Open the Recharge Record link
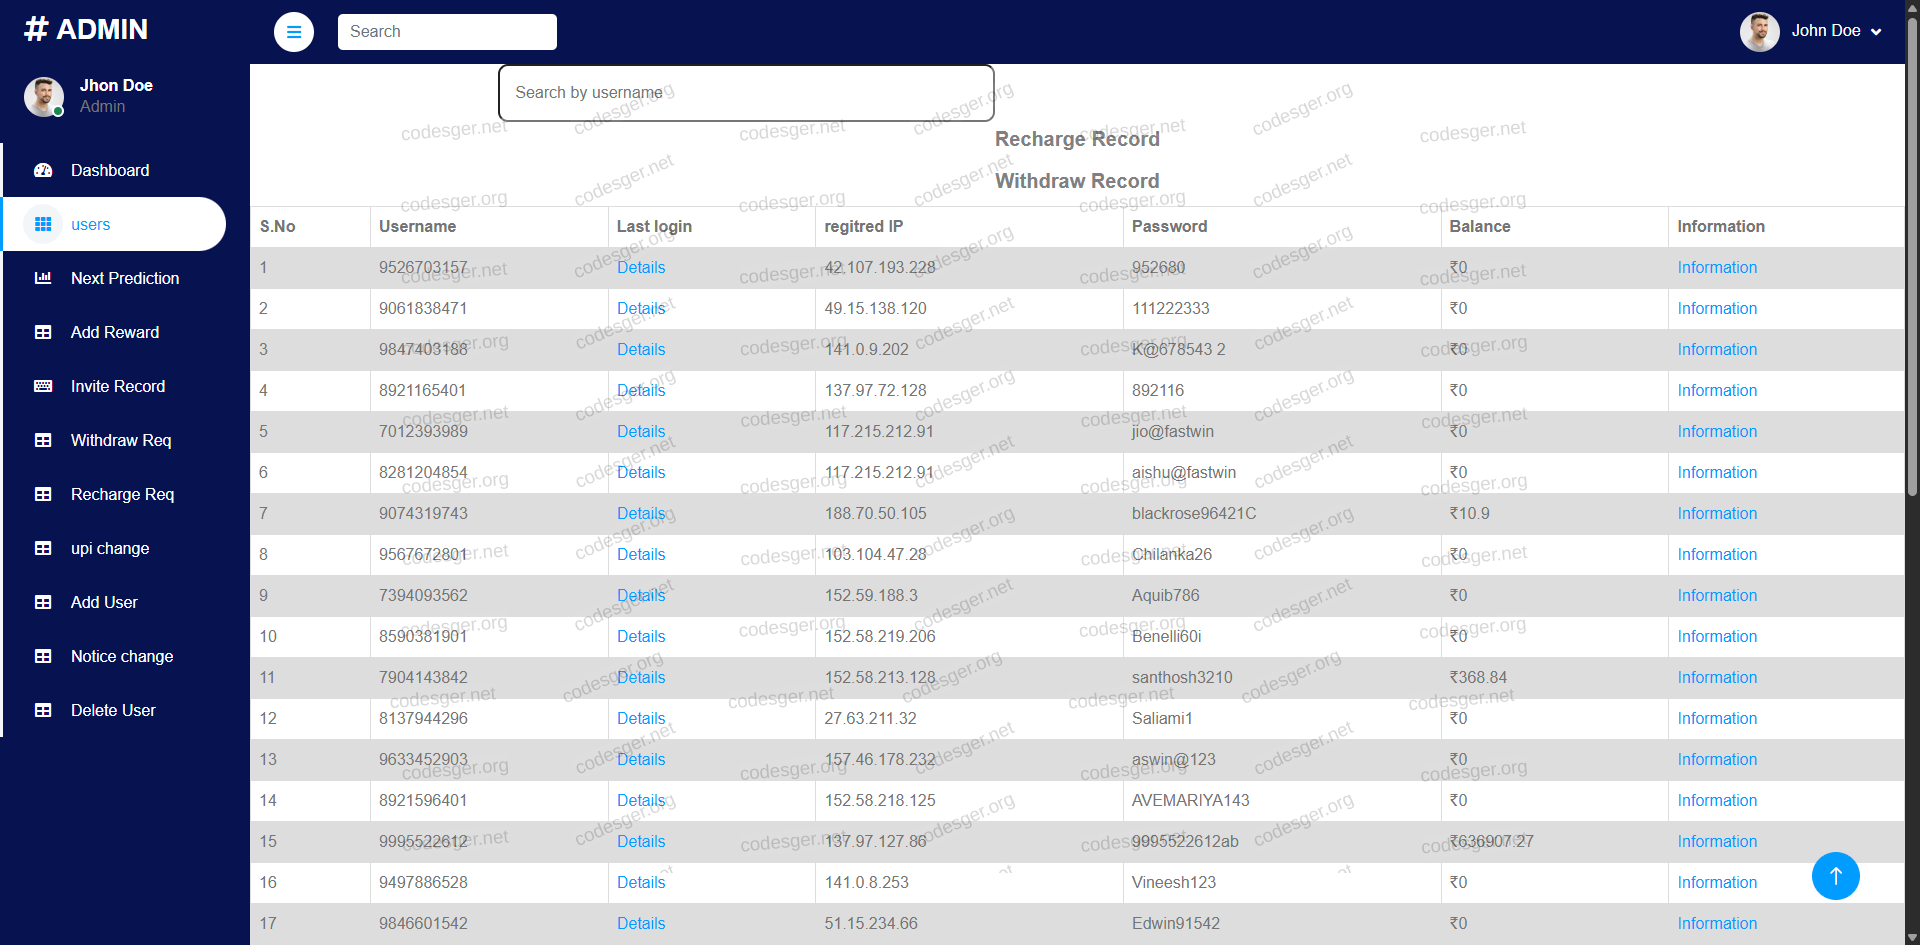 tap(1077, 139)
